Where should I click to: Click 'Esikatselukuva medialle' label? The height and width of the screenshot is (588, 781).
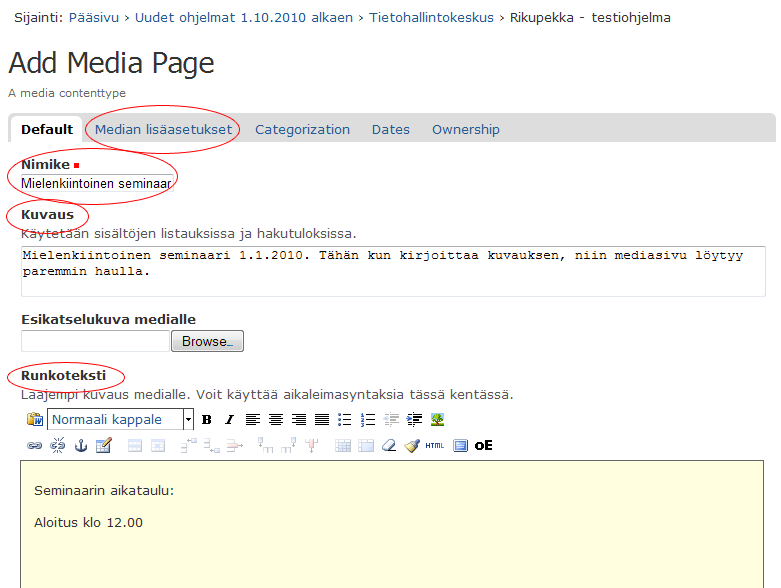[x=108, y=319]
